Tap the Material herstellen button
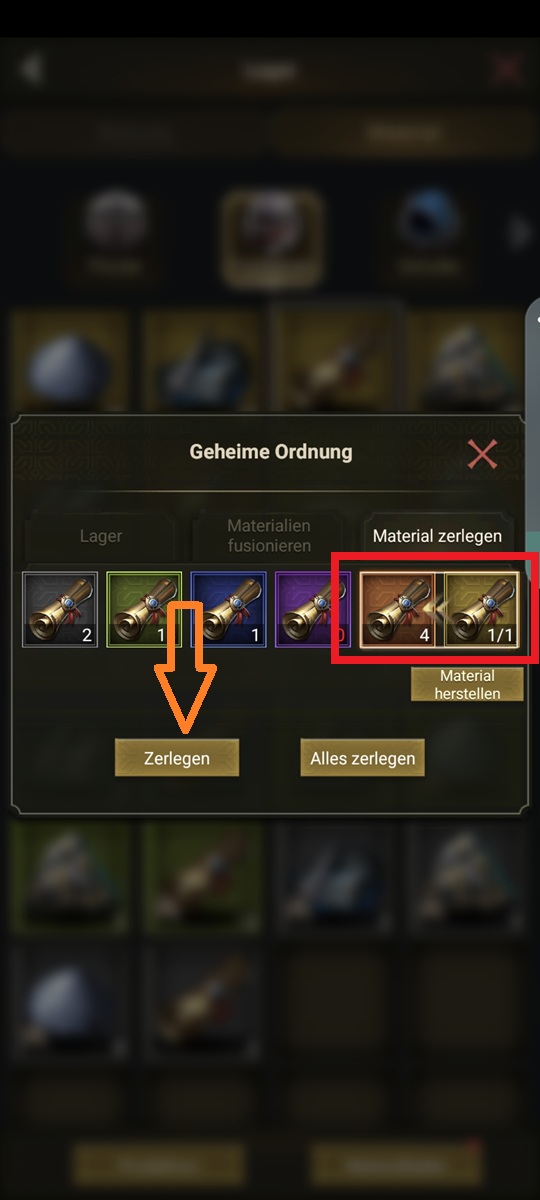 [467, 685]
